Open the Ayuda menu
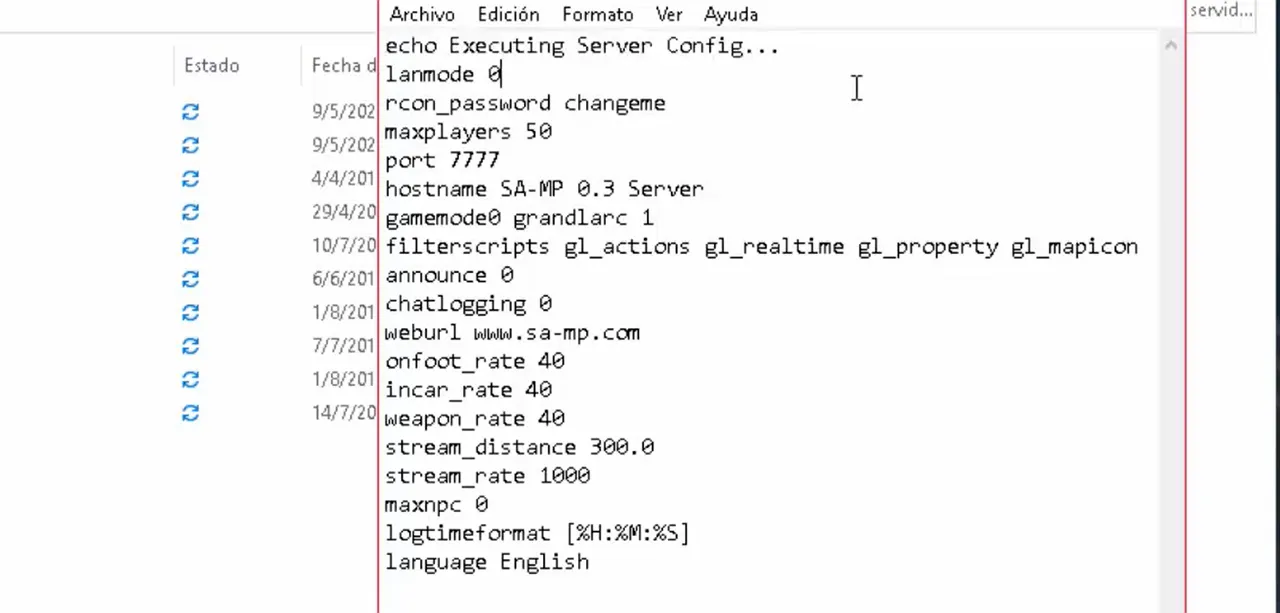 [731, 14]
